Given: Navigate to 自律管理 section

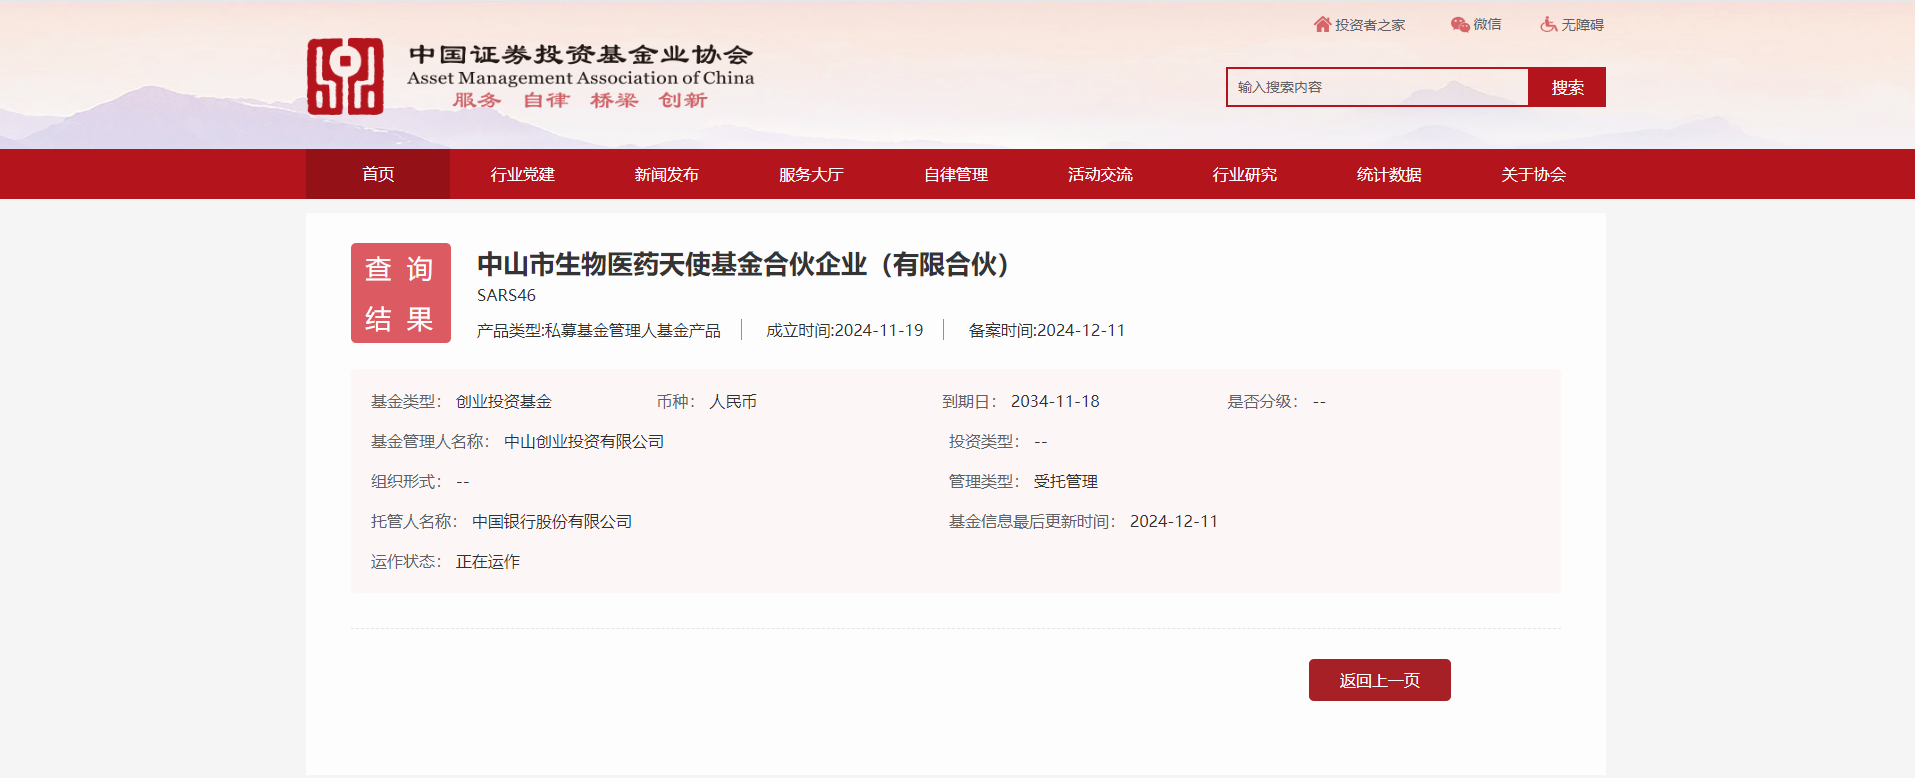Looking at the screenshot, I should click(955, 174).
